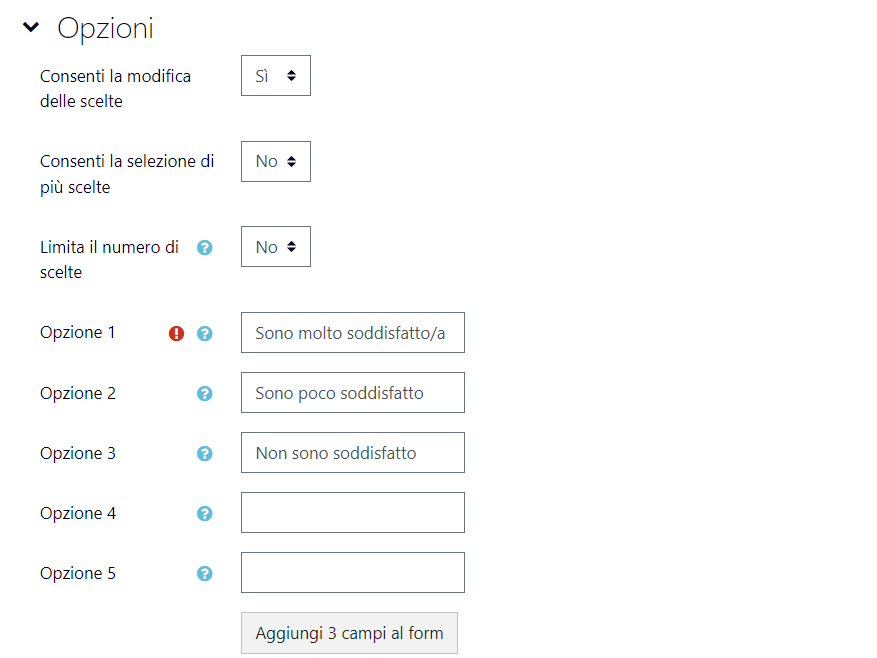Show help for Opzione 2
This screenshot has height=658, width=877.
pyautogui.click(x=205, y=393)
